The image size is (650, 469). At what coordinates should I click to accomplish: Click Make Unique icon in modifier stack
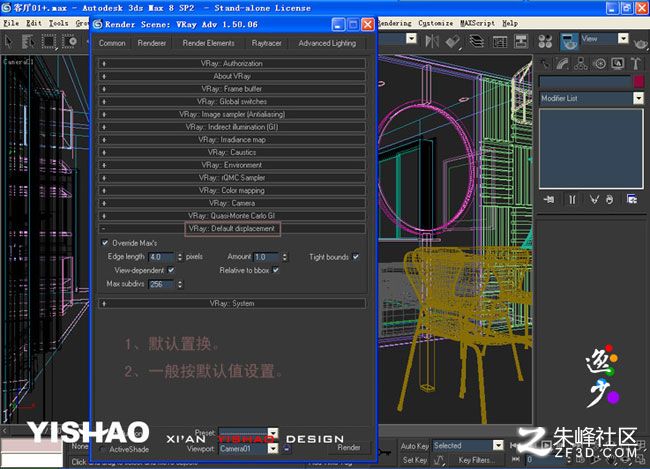pos(594,200)
